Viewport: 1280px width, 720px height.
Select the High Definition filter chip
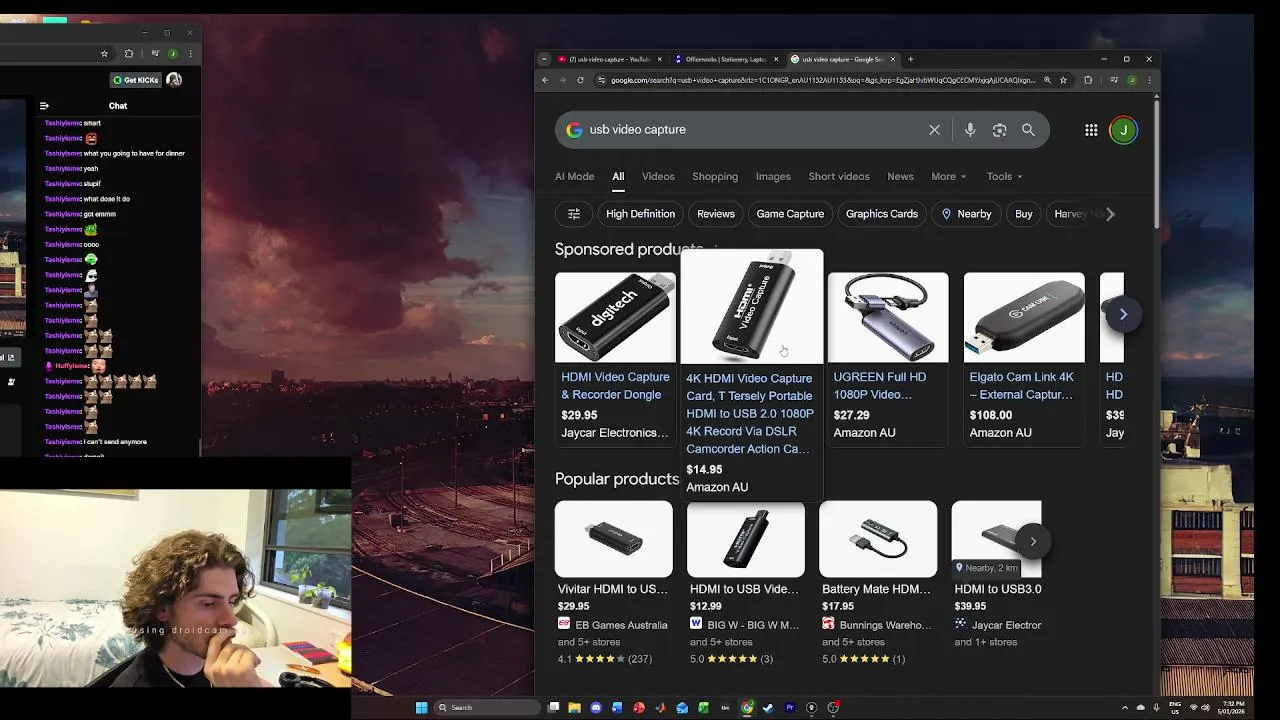(640, 214)
